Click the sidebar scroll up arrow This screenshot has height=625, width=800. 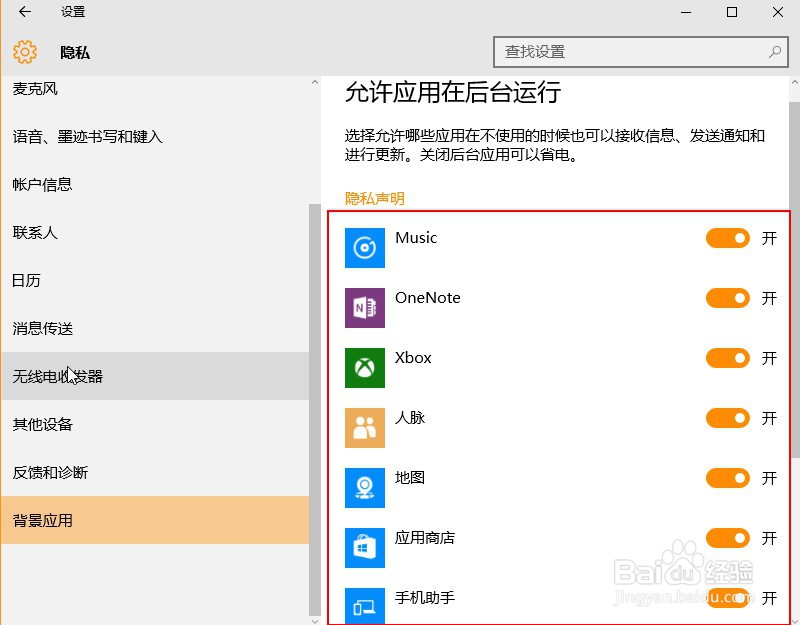315,82
